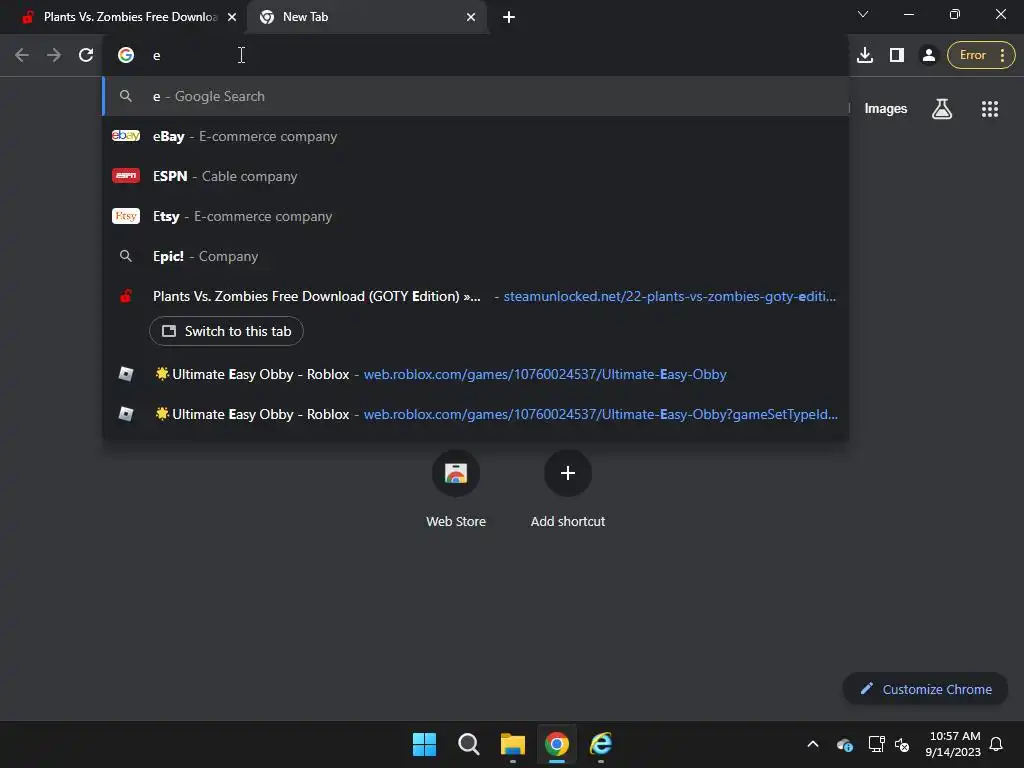Open the notification bell icon
Viewport: 1024px width, 768px height.
pos(997,744)
